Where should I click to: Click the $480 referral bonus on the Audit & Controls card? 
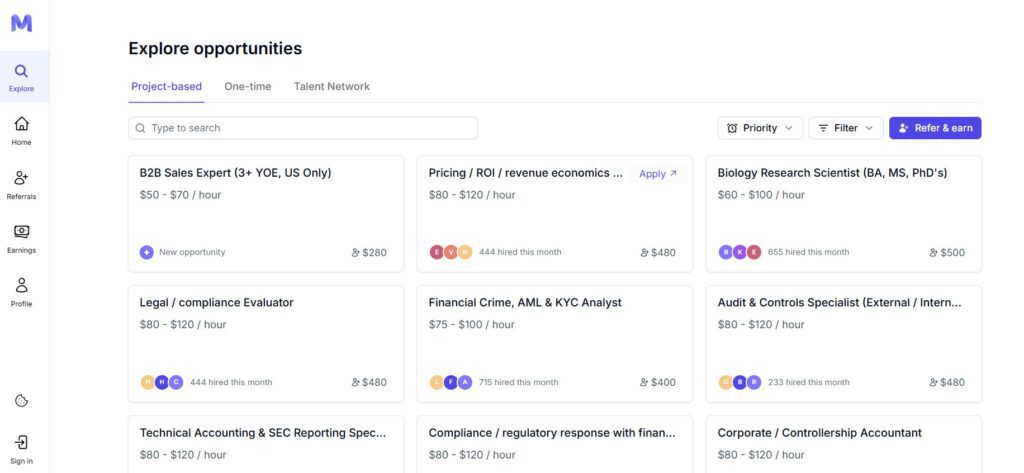pos(947,382)
